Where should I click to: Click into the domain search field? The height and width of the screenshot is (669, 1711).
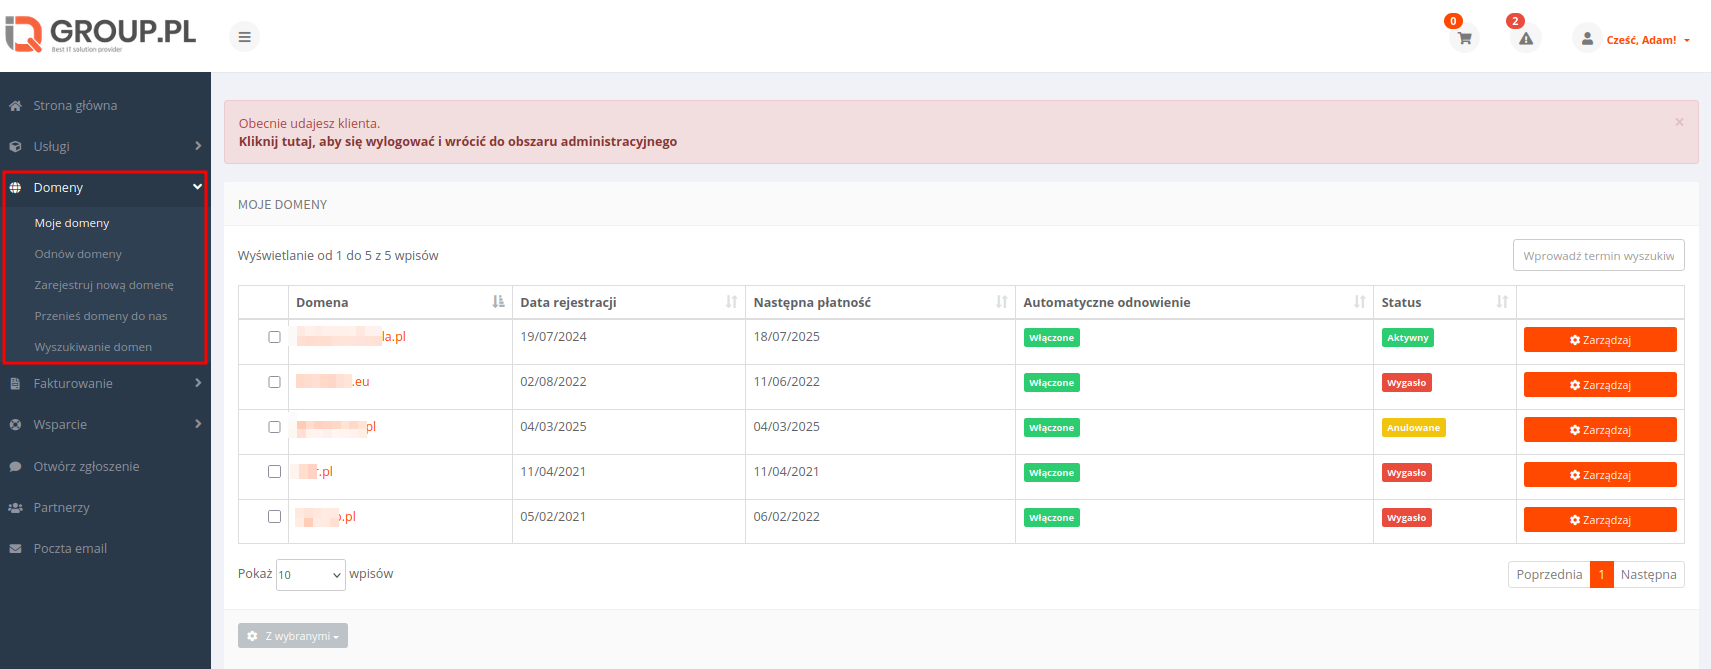[1597, 256]
